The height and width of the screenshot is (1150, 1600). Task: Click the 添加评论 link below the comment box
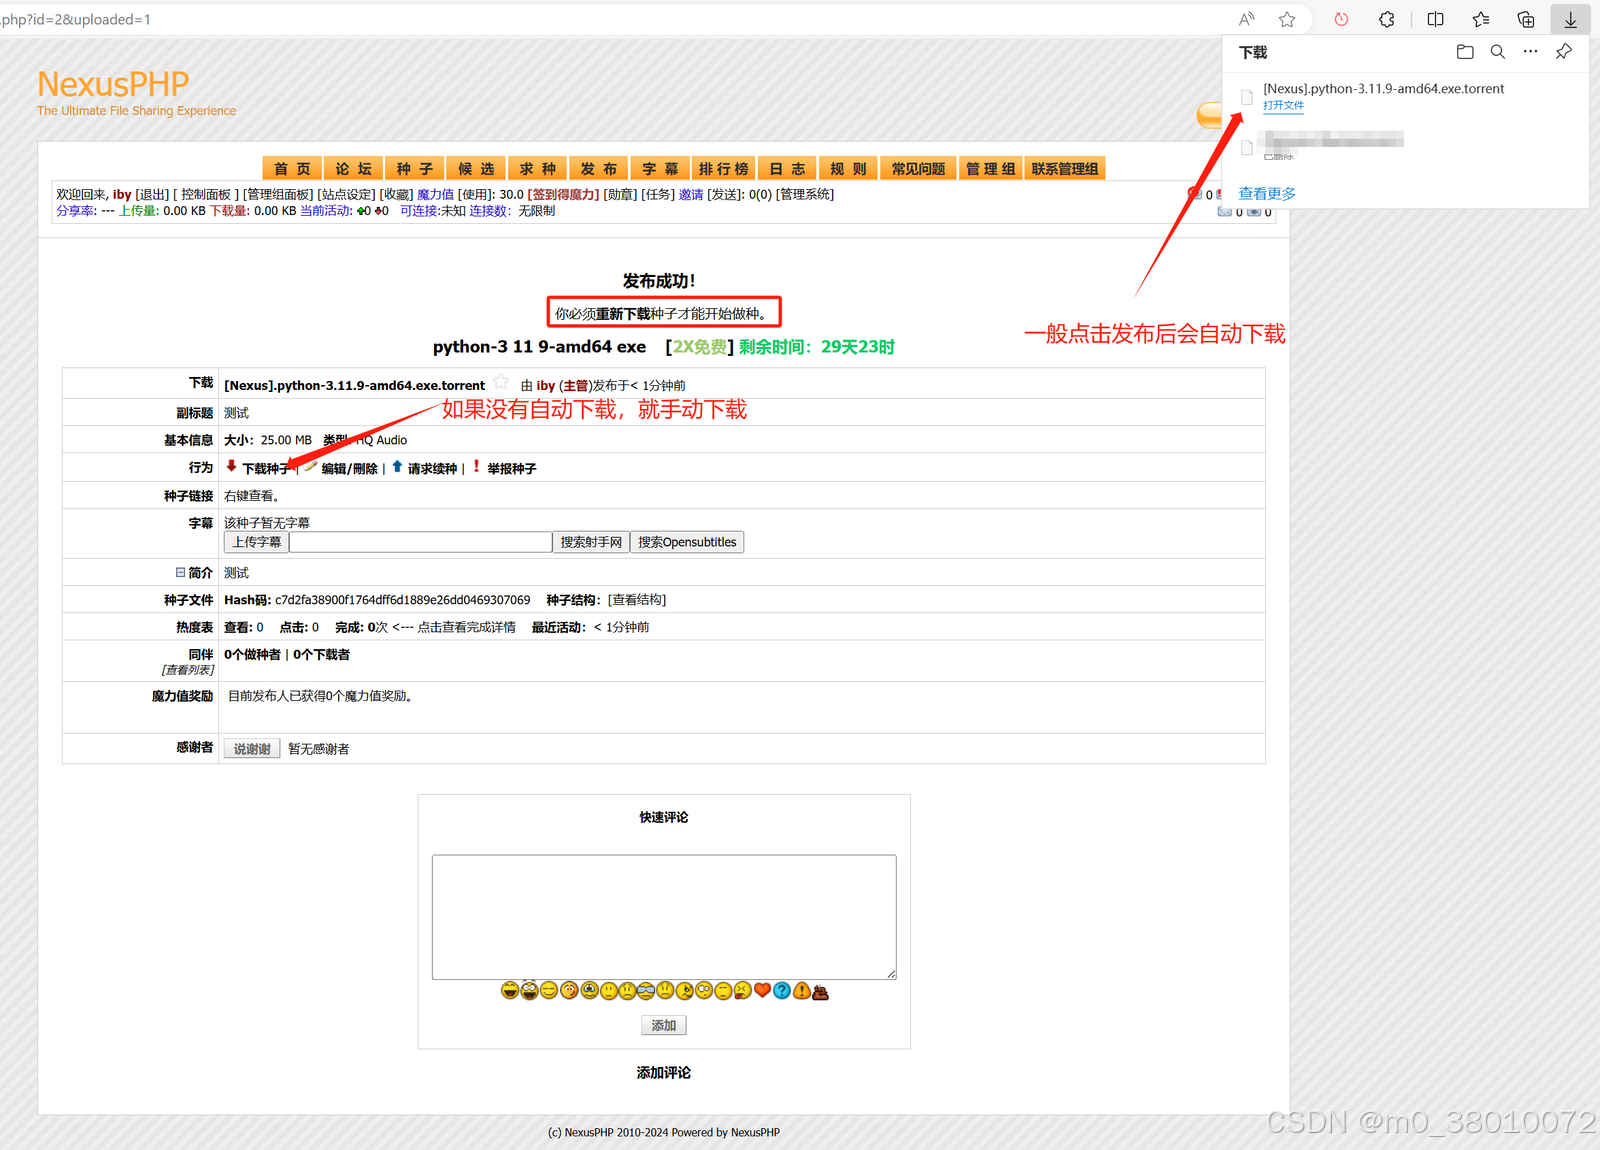coord(664,1072)
